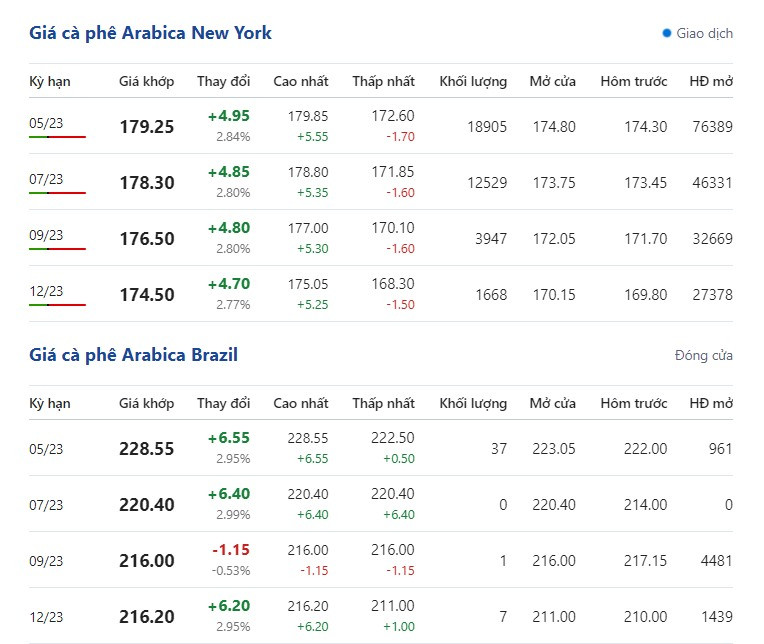
Task: Click the New York table Khối lượng header
Action: pyautogui.click(x=473, y=81)
